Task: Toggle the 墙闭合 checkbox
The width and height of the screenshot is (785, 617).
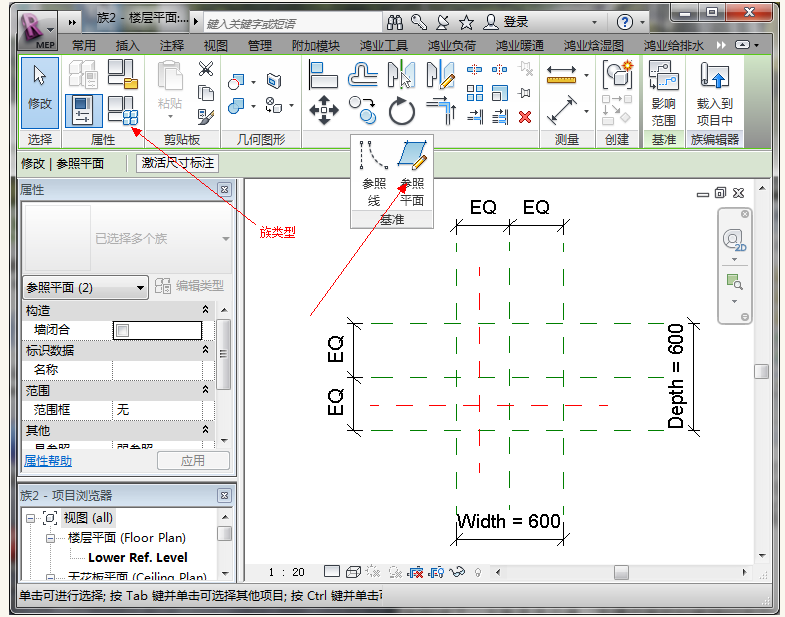Action: point(122,330)
